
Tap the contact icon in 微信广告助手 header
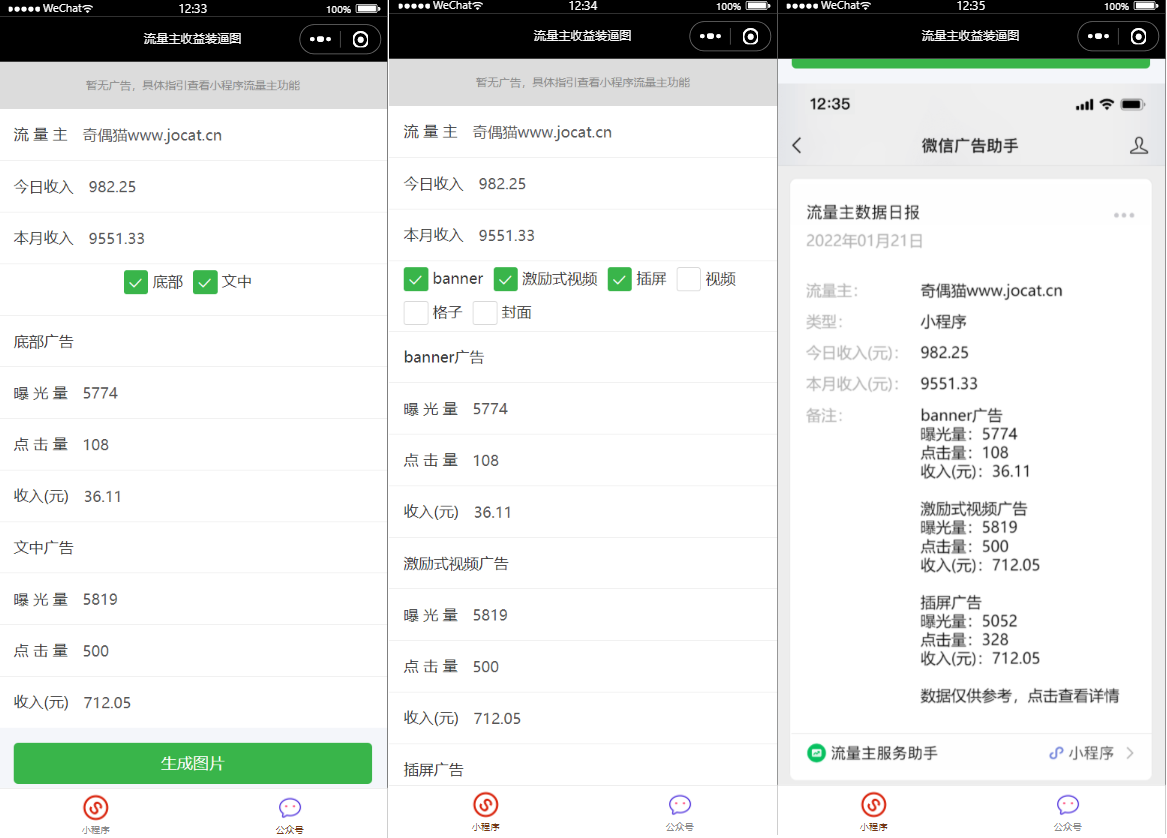pyautogui.click(x=1139, y=145)
